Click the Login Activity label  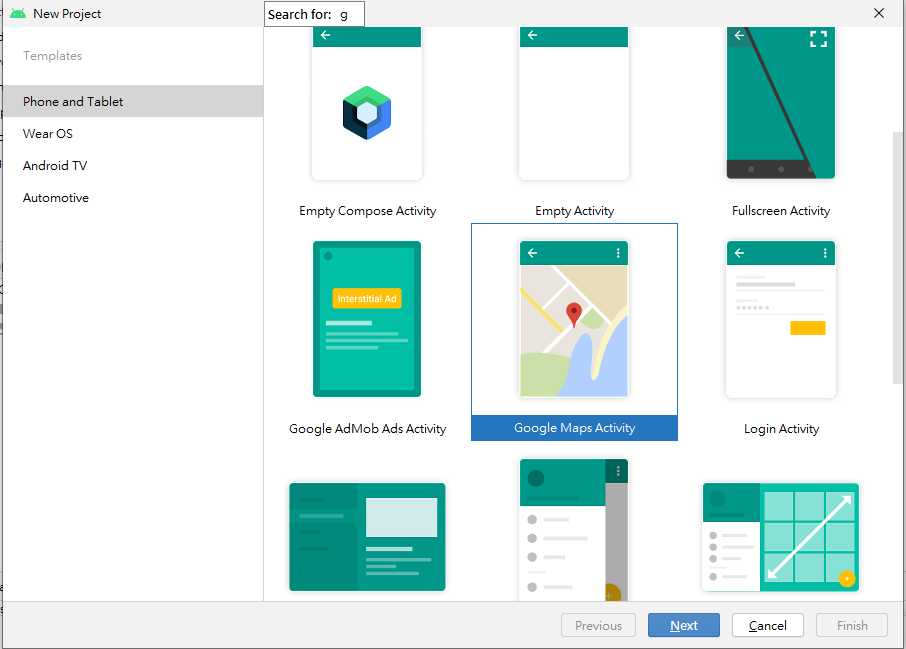pos(781,429)
